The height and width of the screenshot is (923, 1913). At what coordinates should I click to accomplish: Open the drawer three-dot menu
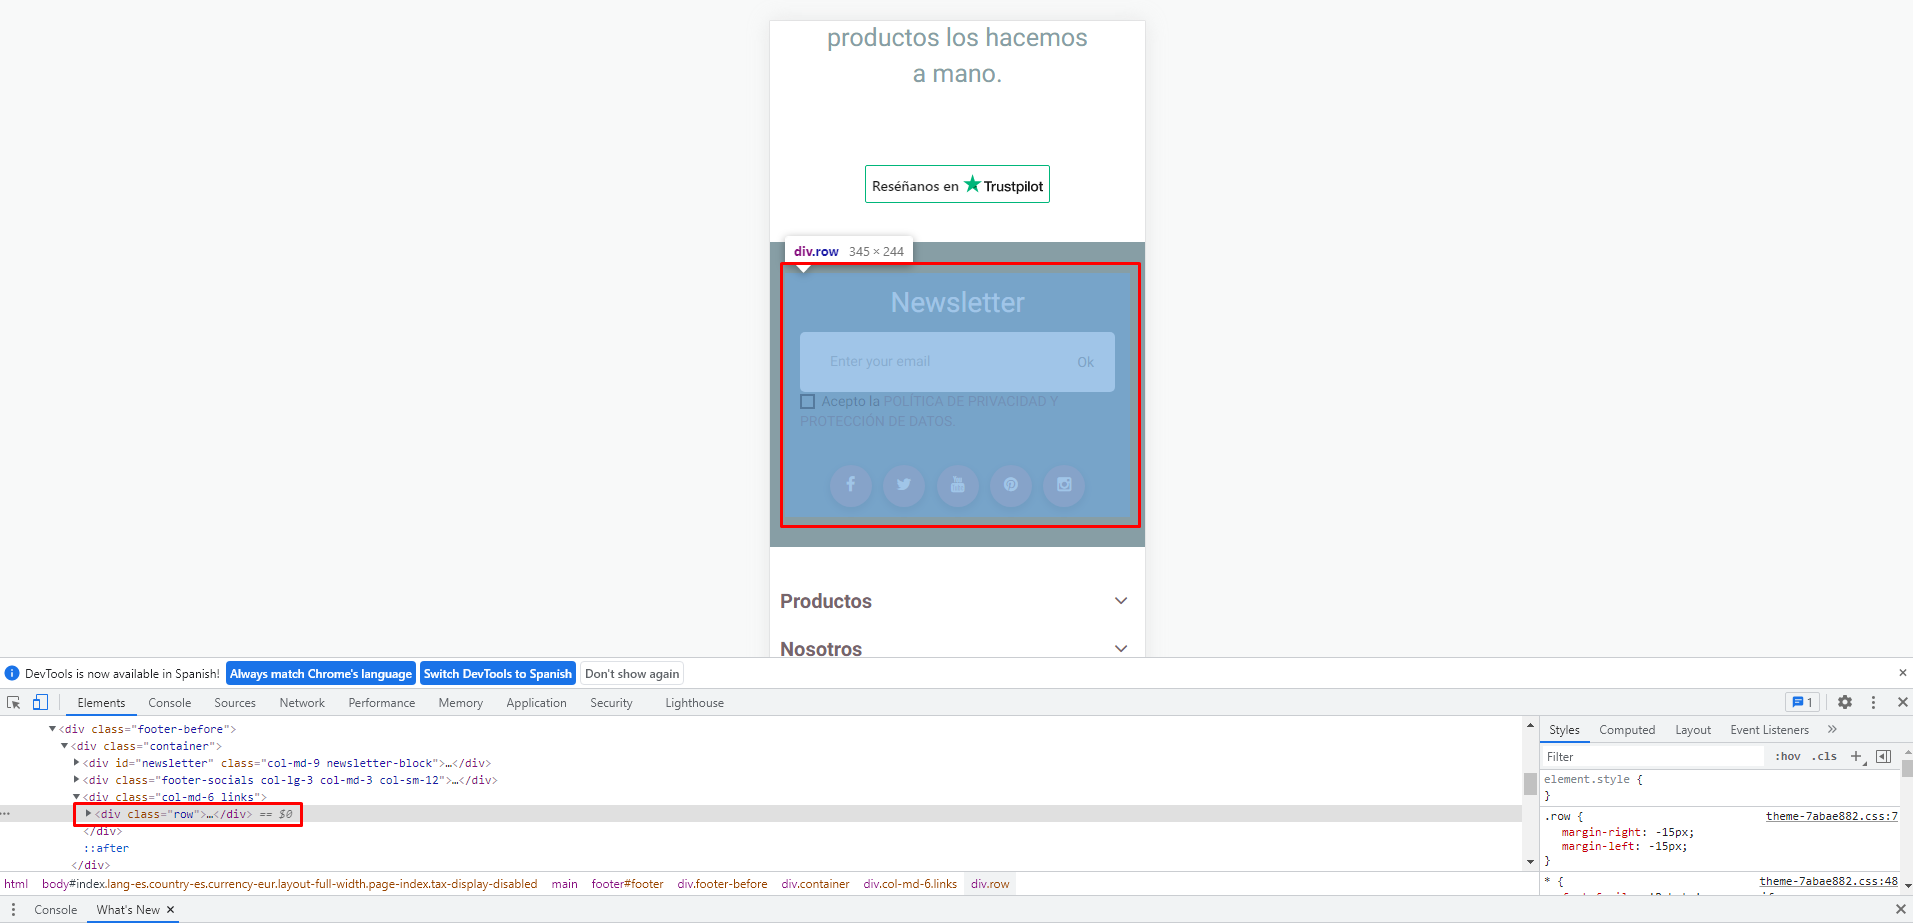[13, 910]
